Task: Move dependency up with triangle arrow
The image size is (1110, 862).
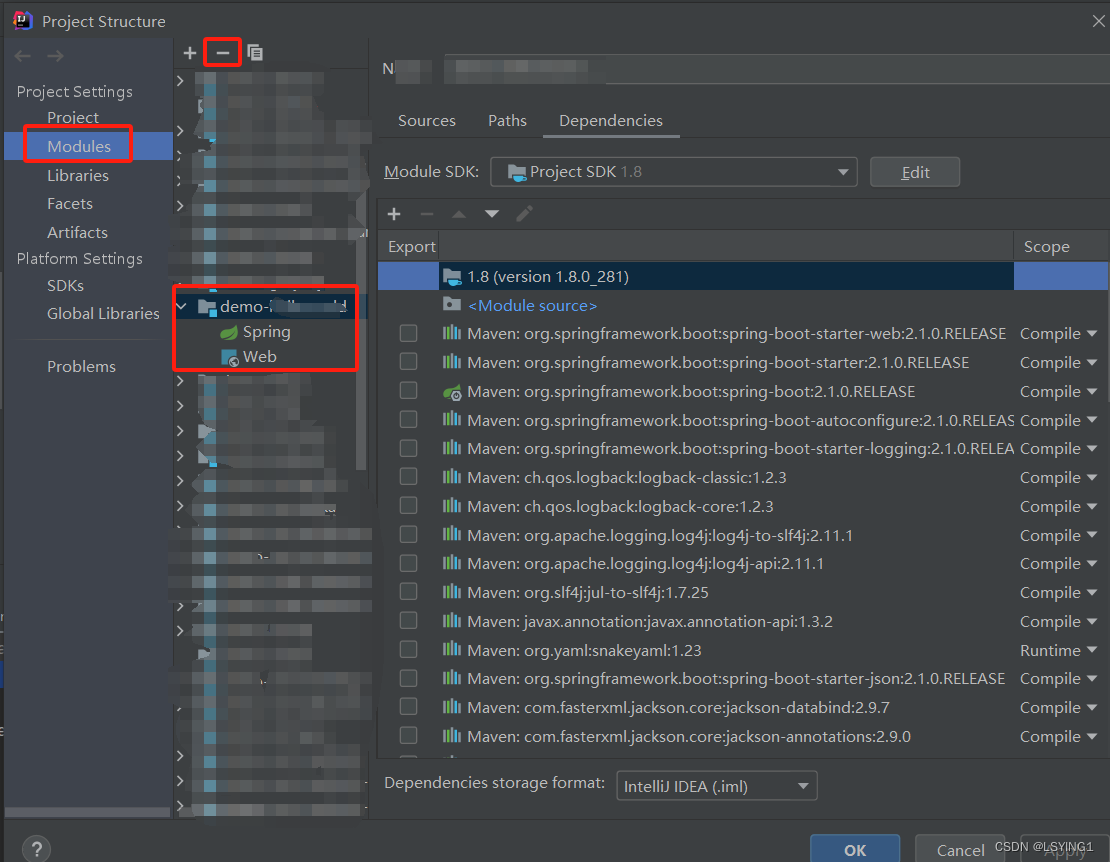Action: point(459,214)
